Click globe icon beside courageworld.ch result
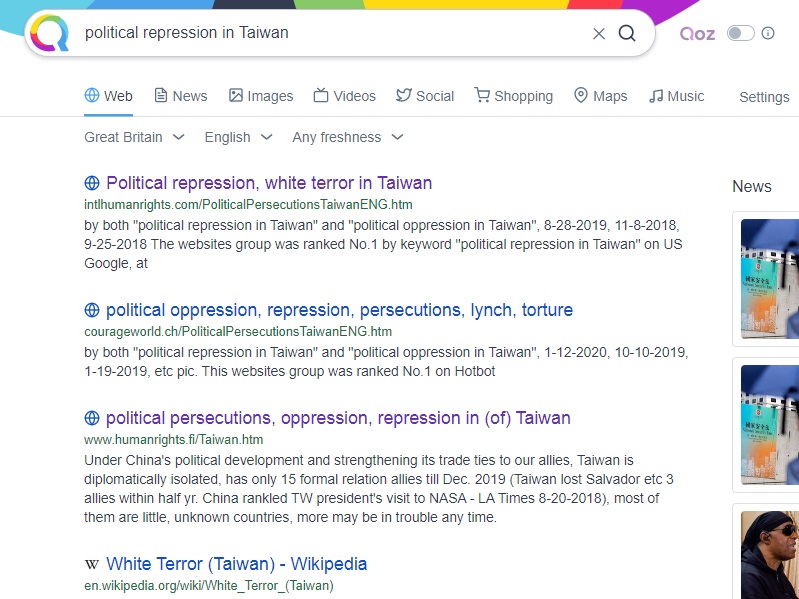This screenshot has height=599, width=799. [92, 310]
